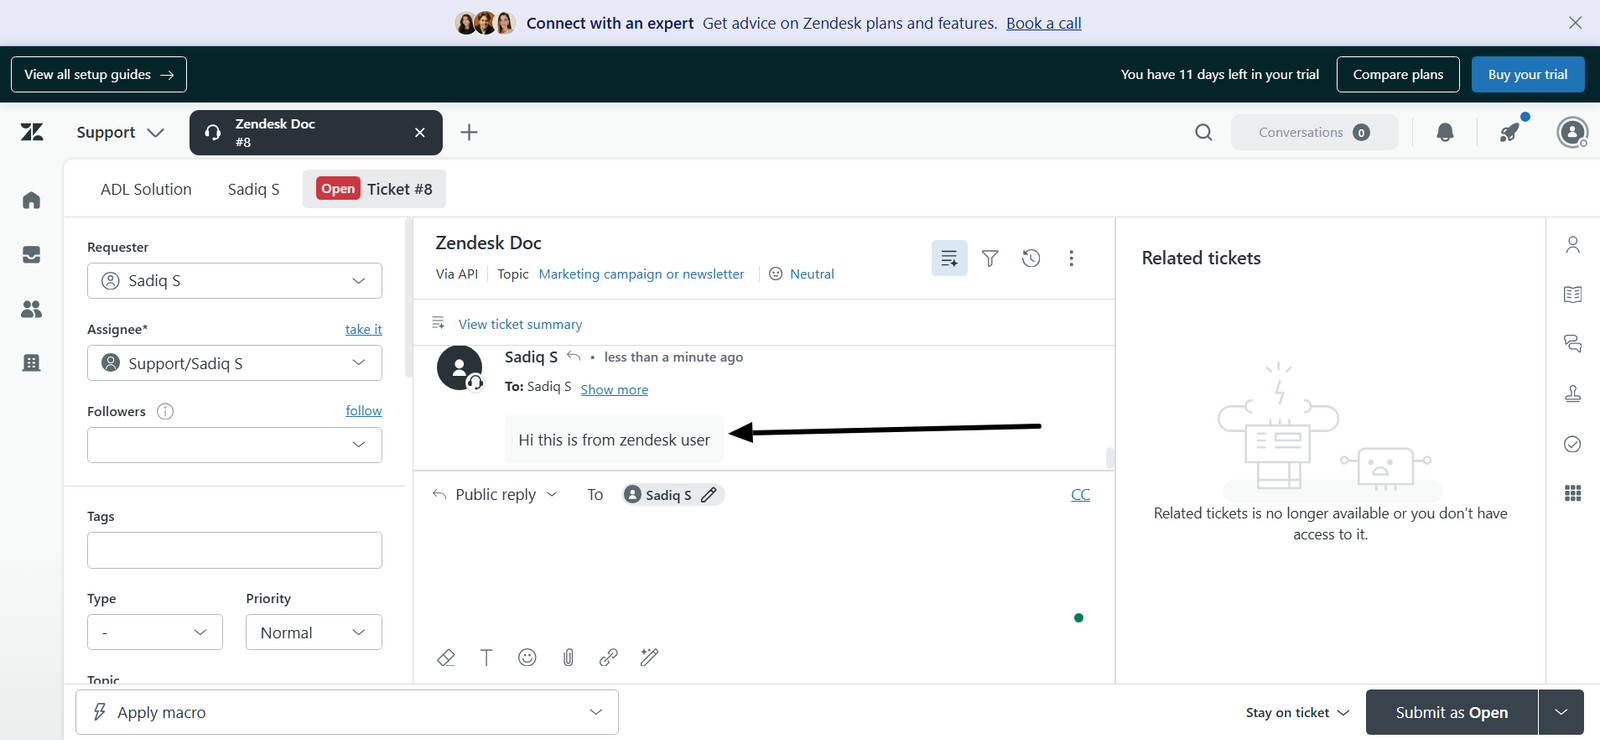Open Organizations building icon in sidebar
The height and width of the screenshot is (740, 1600).
32,363
